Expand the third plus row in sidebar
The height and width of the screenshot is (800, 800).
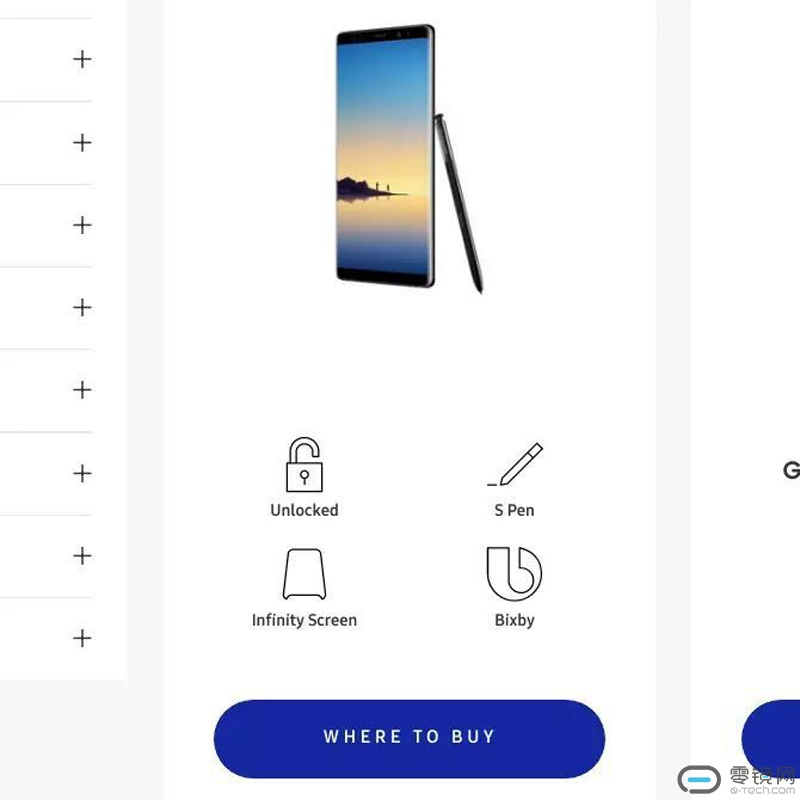[x=82, y=225]
